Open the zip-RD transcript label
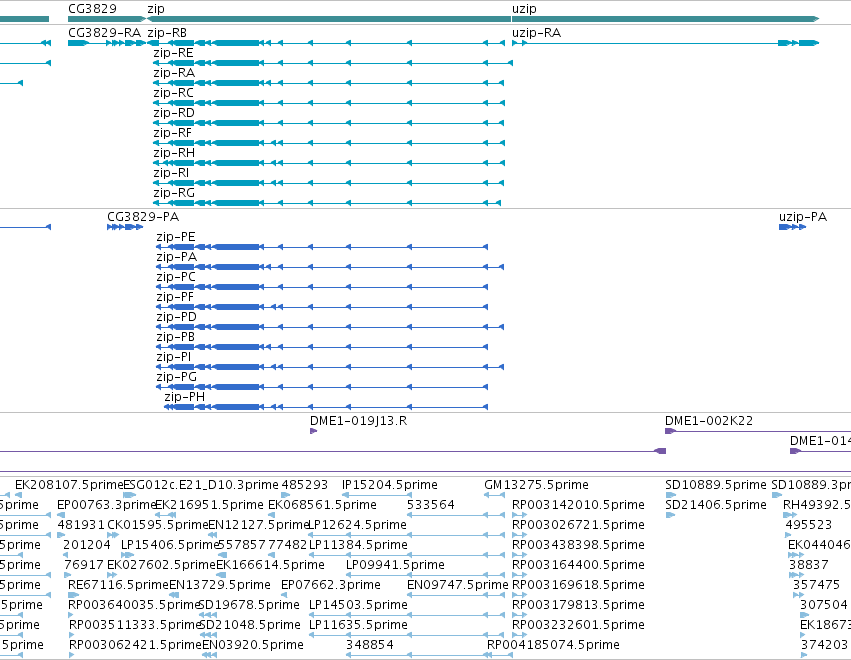Viewport: 851px width, 660px height. 174,113
